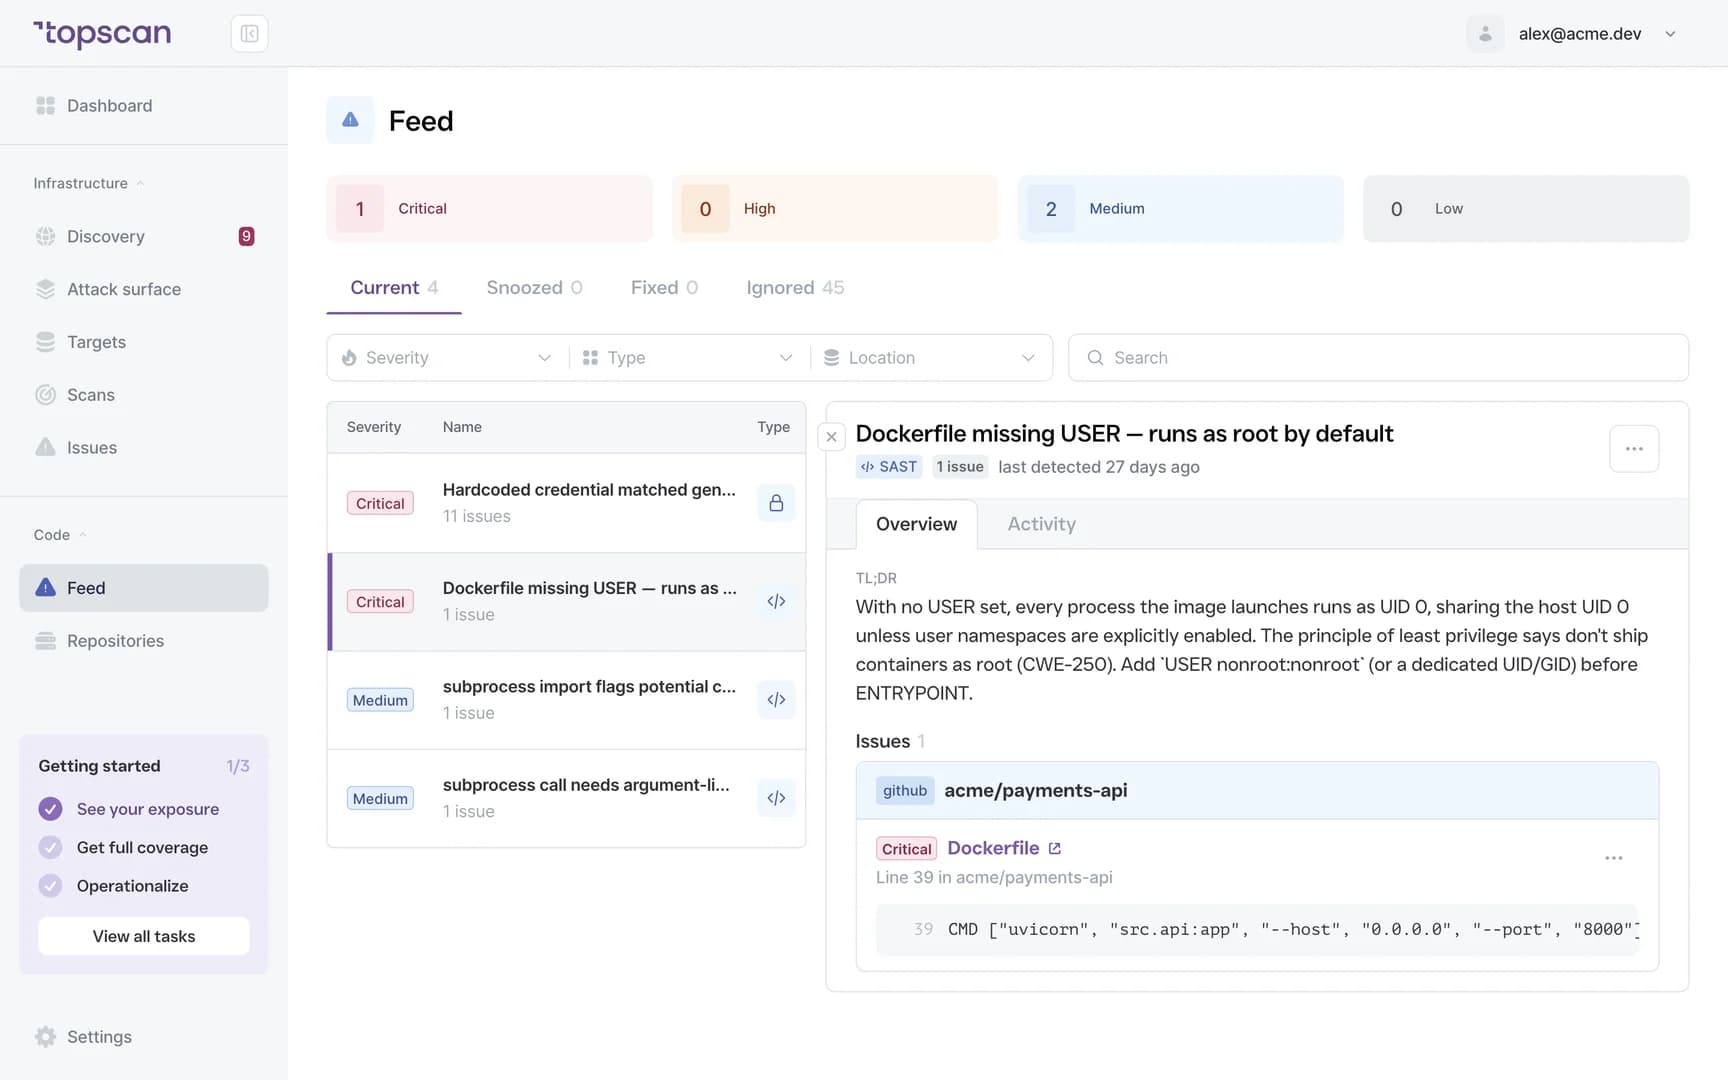
Task: Open the Dockerfile issue's three-dot menu
Action: [1613, 858]
